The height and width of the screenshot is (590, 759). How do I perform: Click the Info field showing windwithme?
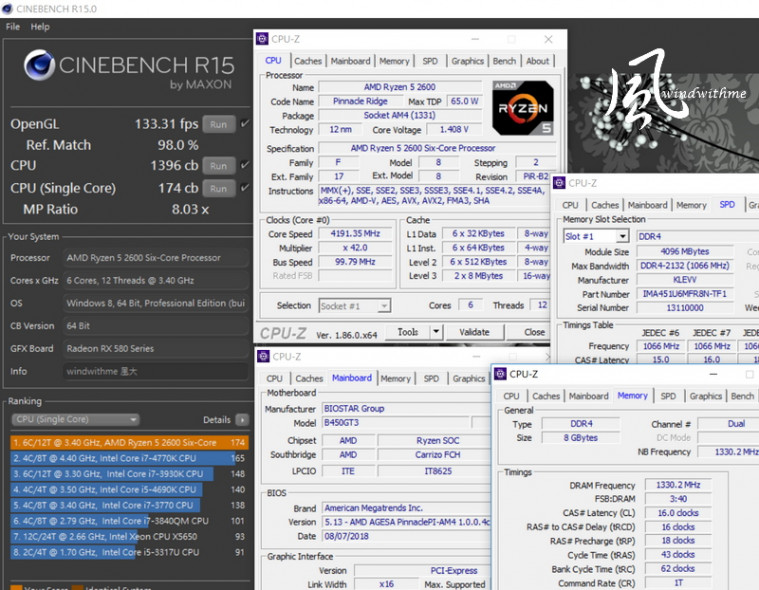coord(155,370)
